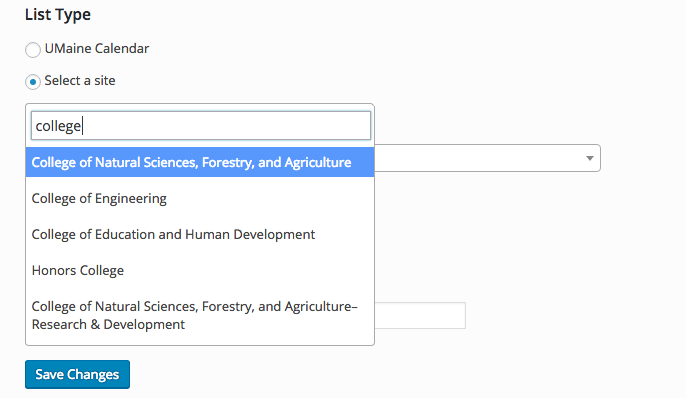Click the text field partly hidden behind the list
The height and width of the screenshot is (398, 686).
[x=420, y=315]
